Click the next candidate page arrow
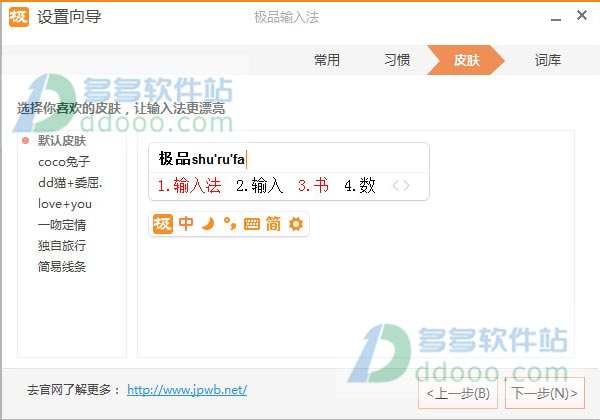Viewport: 600px width, 420px height. tap(406, 186)
